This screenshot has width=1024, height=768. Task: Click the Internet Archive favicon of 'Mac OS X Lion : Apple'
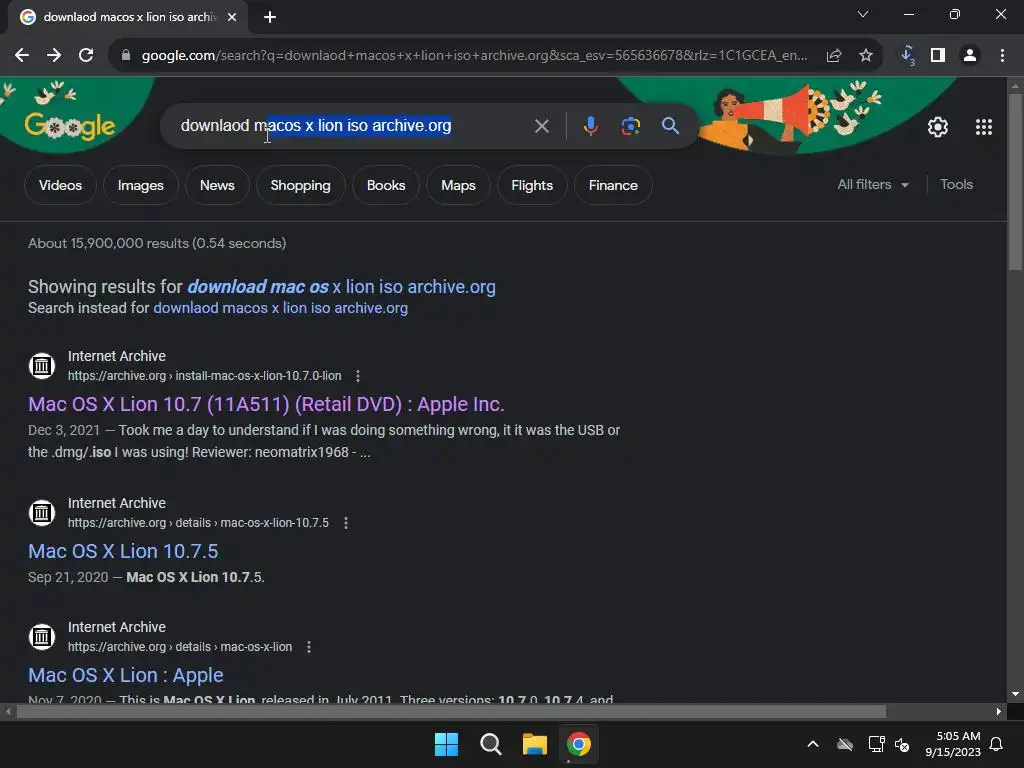point(42,637)
